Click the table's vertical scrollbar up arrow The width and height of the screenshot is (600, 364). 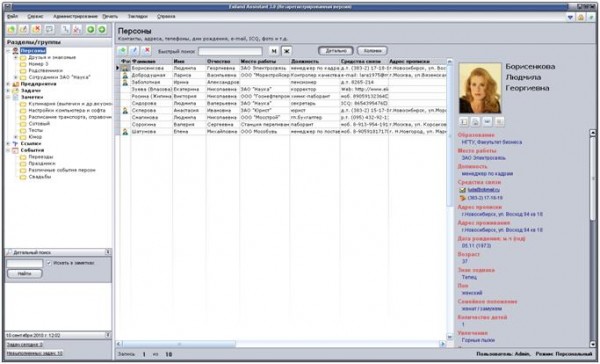450,62
